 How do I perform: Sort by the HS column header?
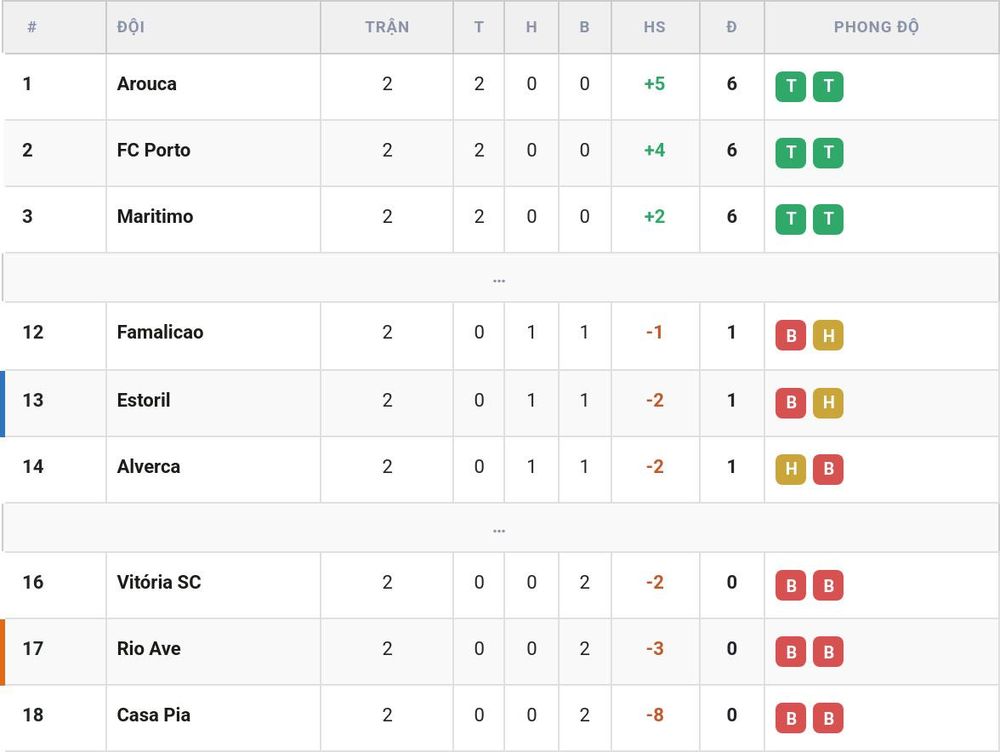click(x=654, y=27)
